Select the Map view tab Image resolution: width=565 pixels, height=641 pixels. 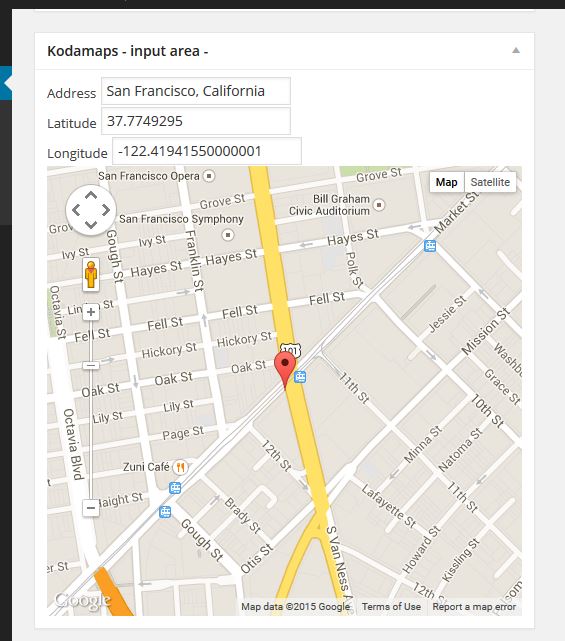tap(446, 182)
